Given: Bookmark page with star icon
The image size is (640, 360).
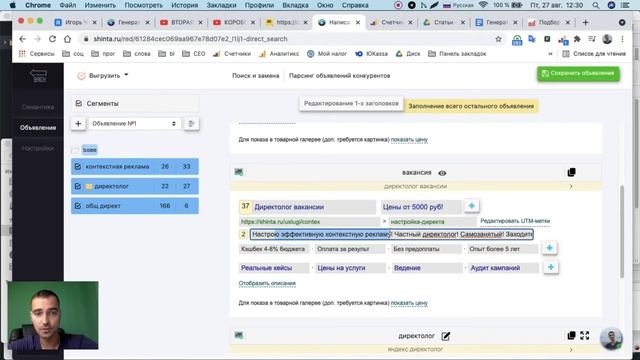Looking at the screenshot, I should click(498, 39).
